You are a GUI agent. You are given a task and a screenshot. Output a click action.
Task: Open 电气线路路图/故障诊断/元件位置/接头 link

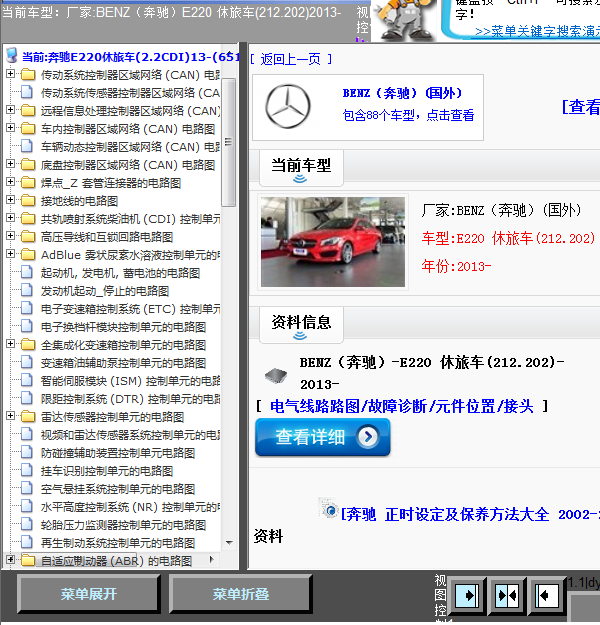401,406
